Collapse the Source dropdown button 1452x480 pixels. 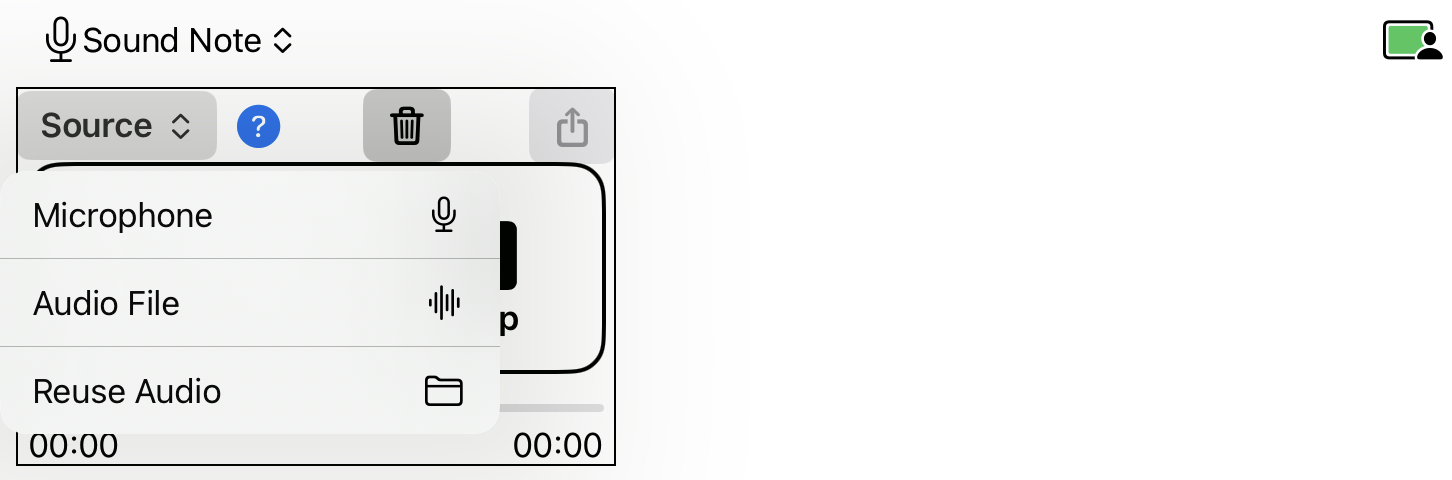tap(117, 126)
